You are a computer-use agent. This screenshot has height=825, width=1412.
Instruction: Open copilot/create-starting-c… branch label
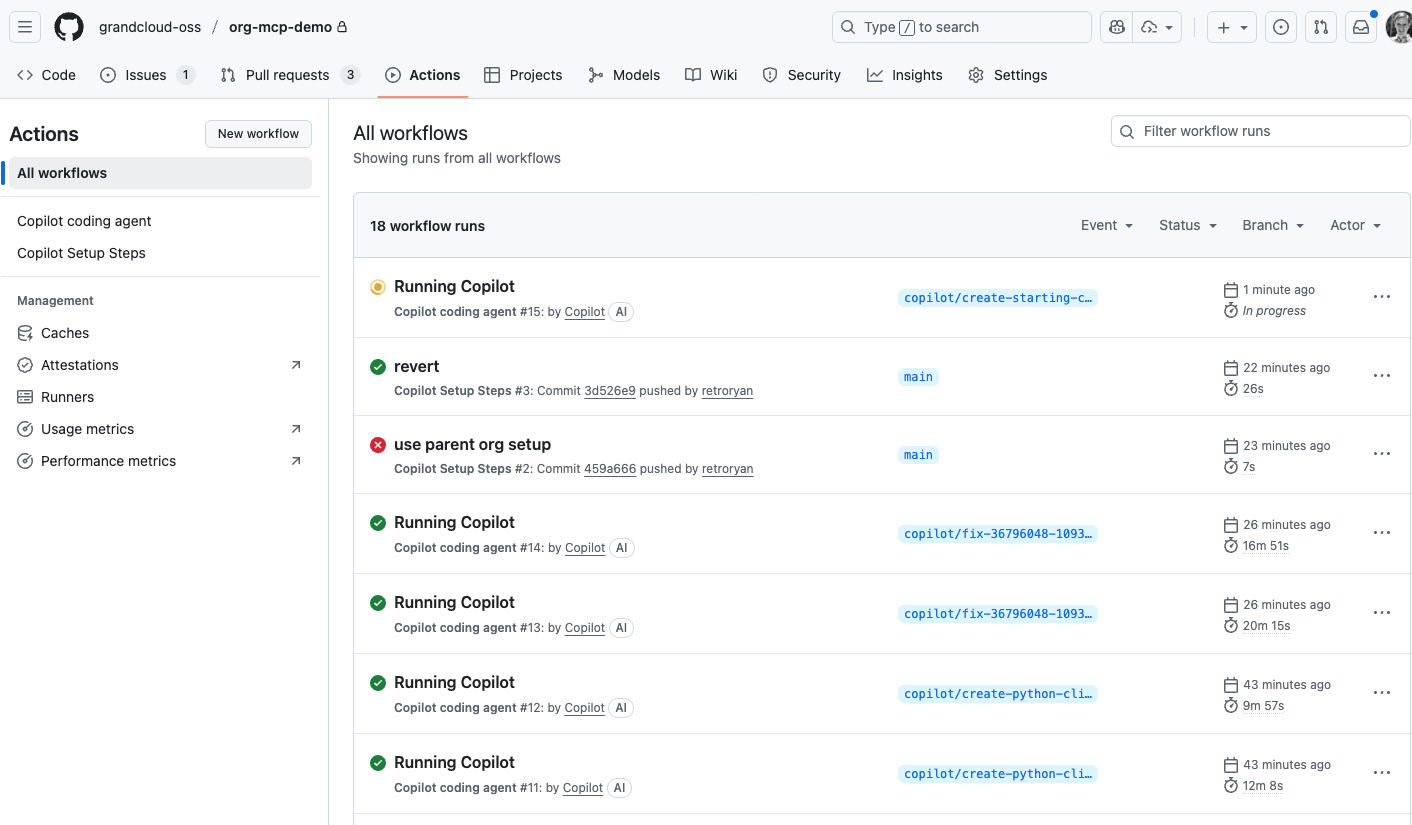[x=998, y=298]
